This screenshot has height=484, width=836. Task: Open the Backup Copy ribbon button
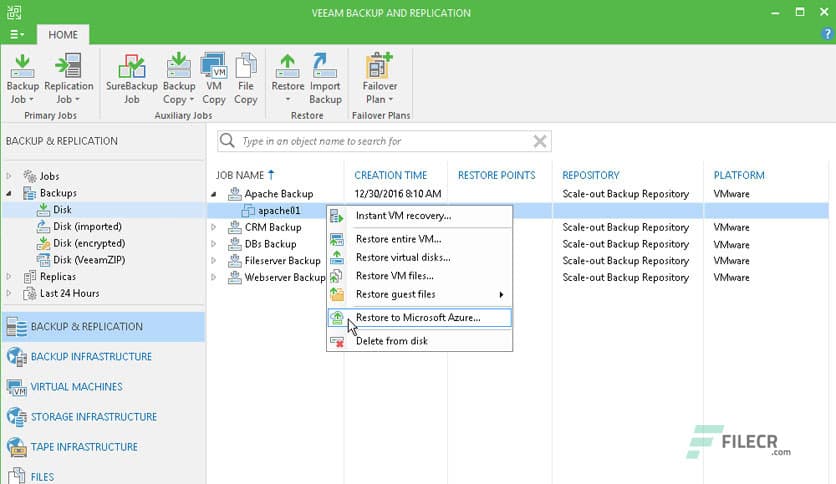click(179, 79)
